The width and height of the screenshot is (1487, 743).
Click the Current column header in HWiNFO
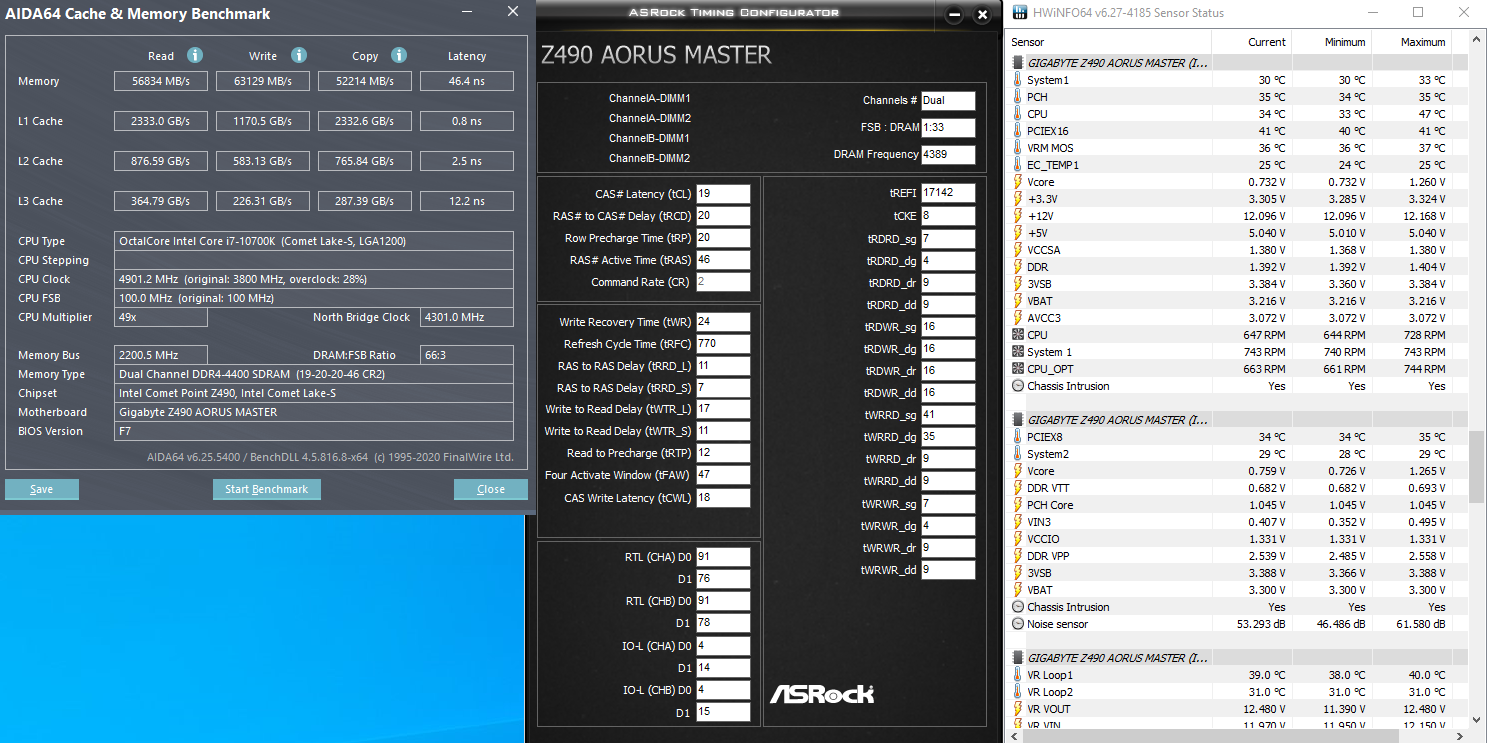1251,42
